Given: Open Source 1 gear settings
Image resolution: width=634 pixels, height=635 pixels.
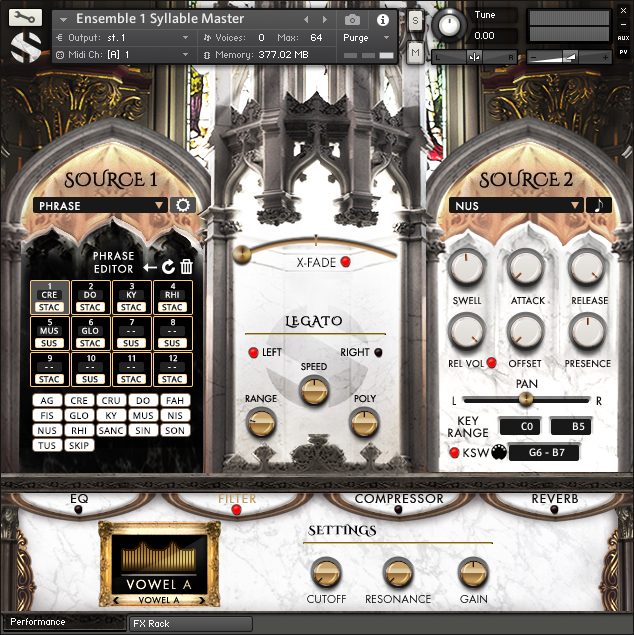Looking at the screenshot, I should (x=183, y=205).
